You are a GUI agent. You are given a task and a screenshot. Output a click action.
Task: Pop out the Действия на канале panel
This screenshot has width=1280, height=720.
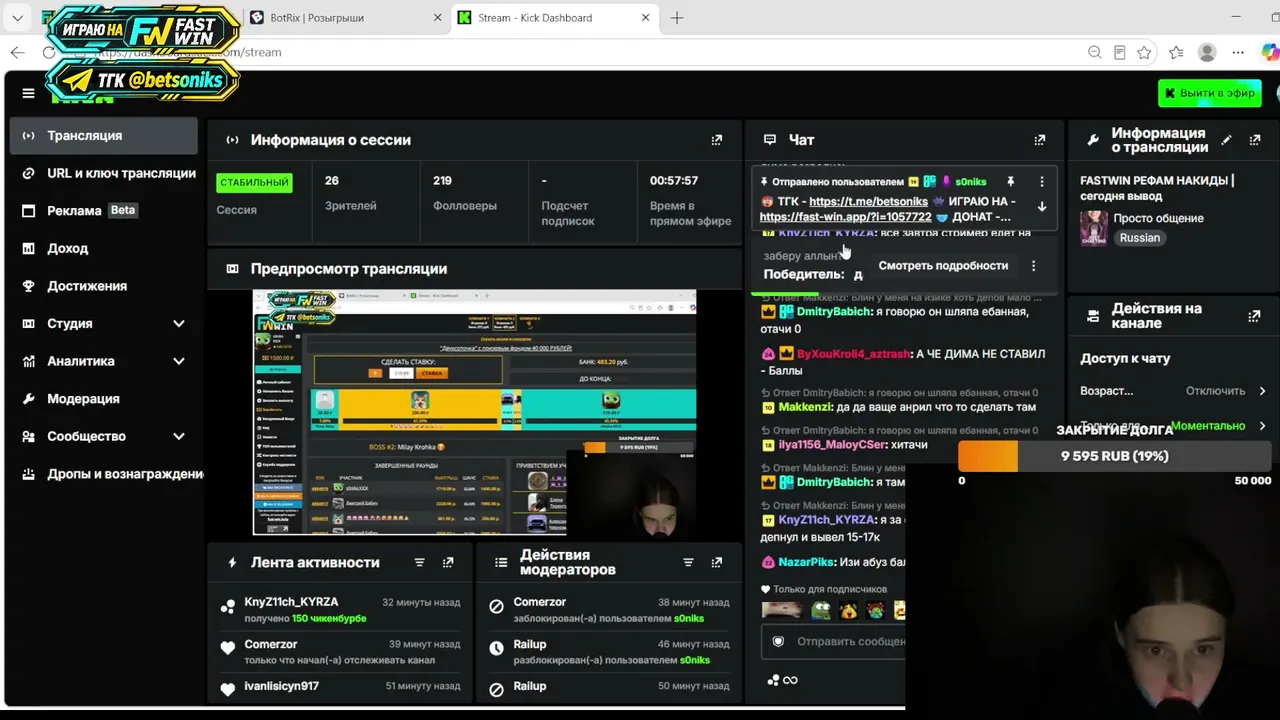(1255, 316)
